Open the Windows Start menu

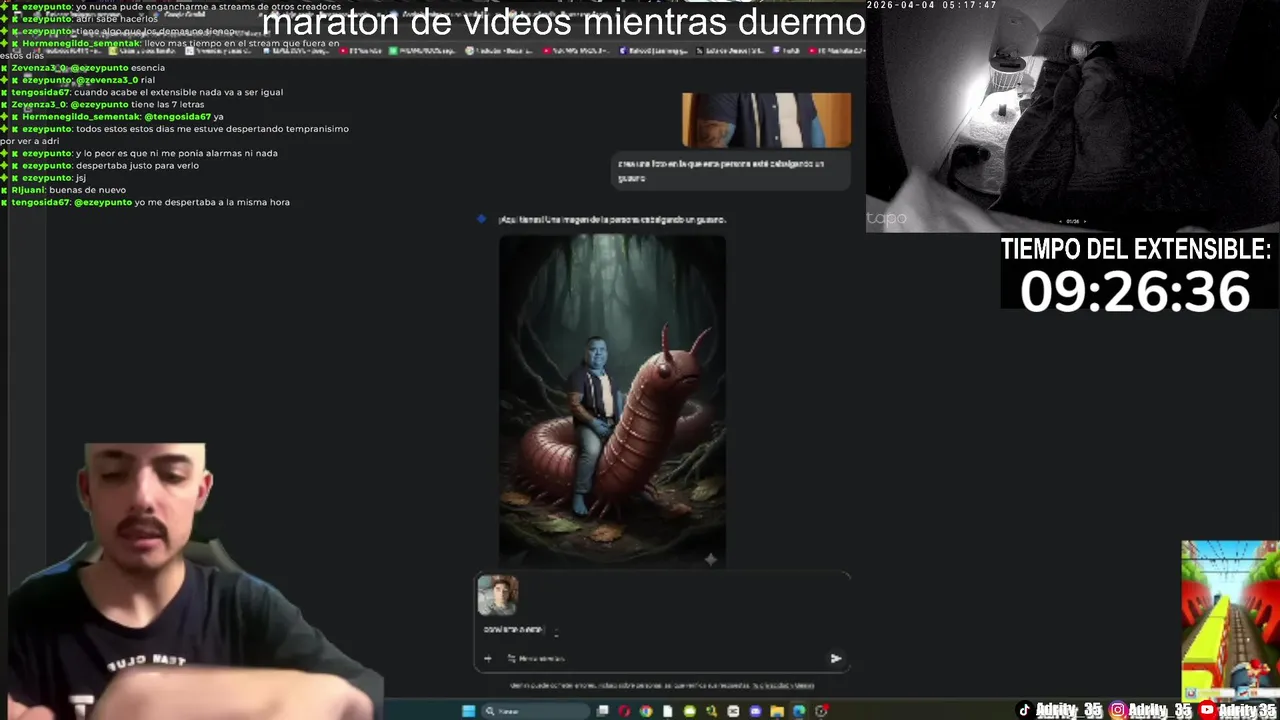pos(468,711)
